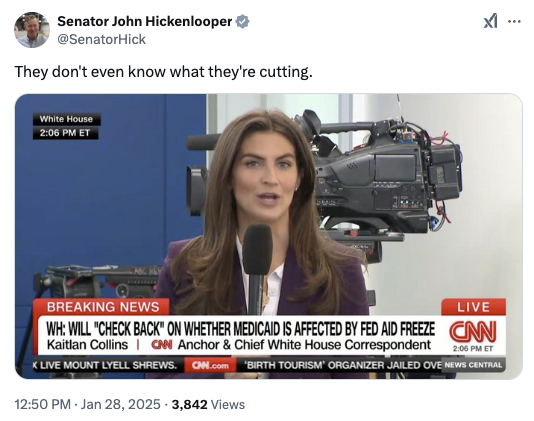Click the tweet text about cutting

coord(163,72)
